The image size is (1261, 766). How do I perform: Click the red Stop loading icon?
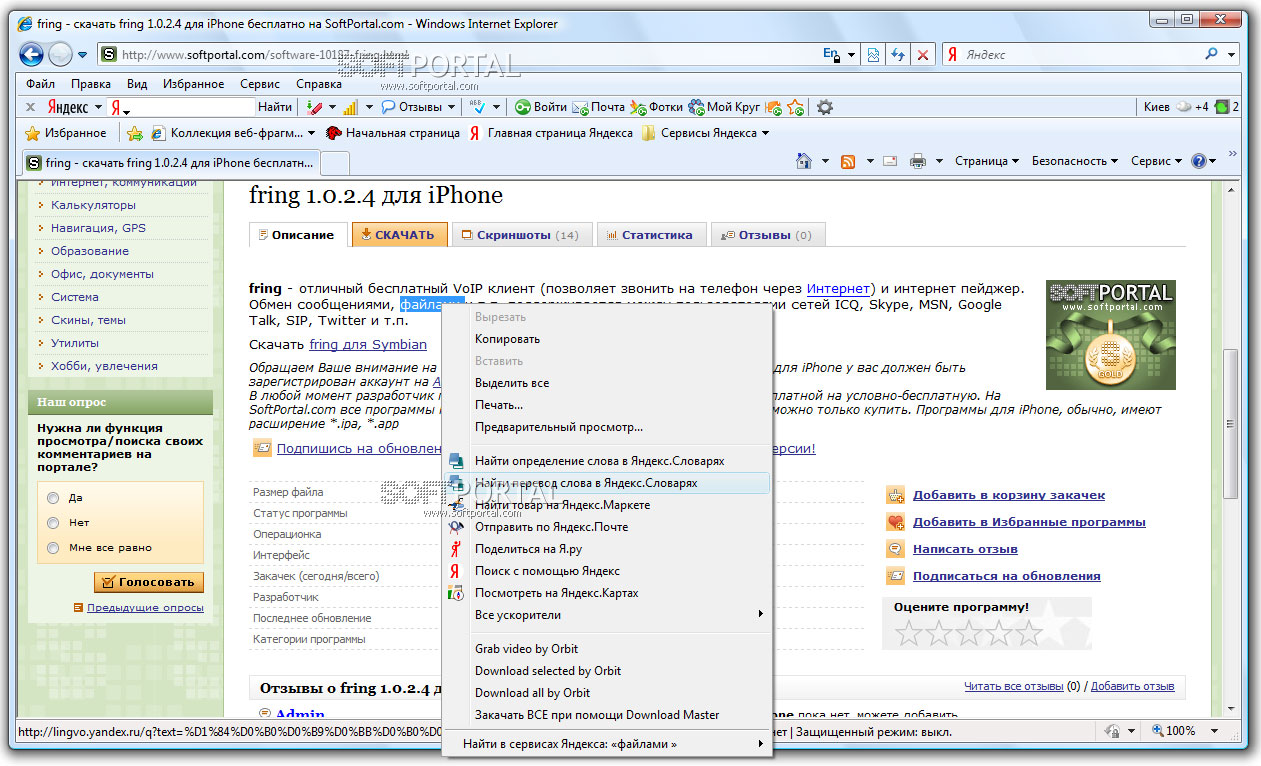[923, 55]
